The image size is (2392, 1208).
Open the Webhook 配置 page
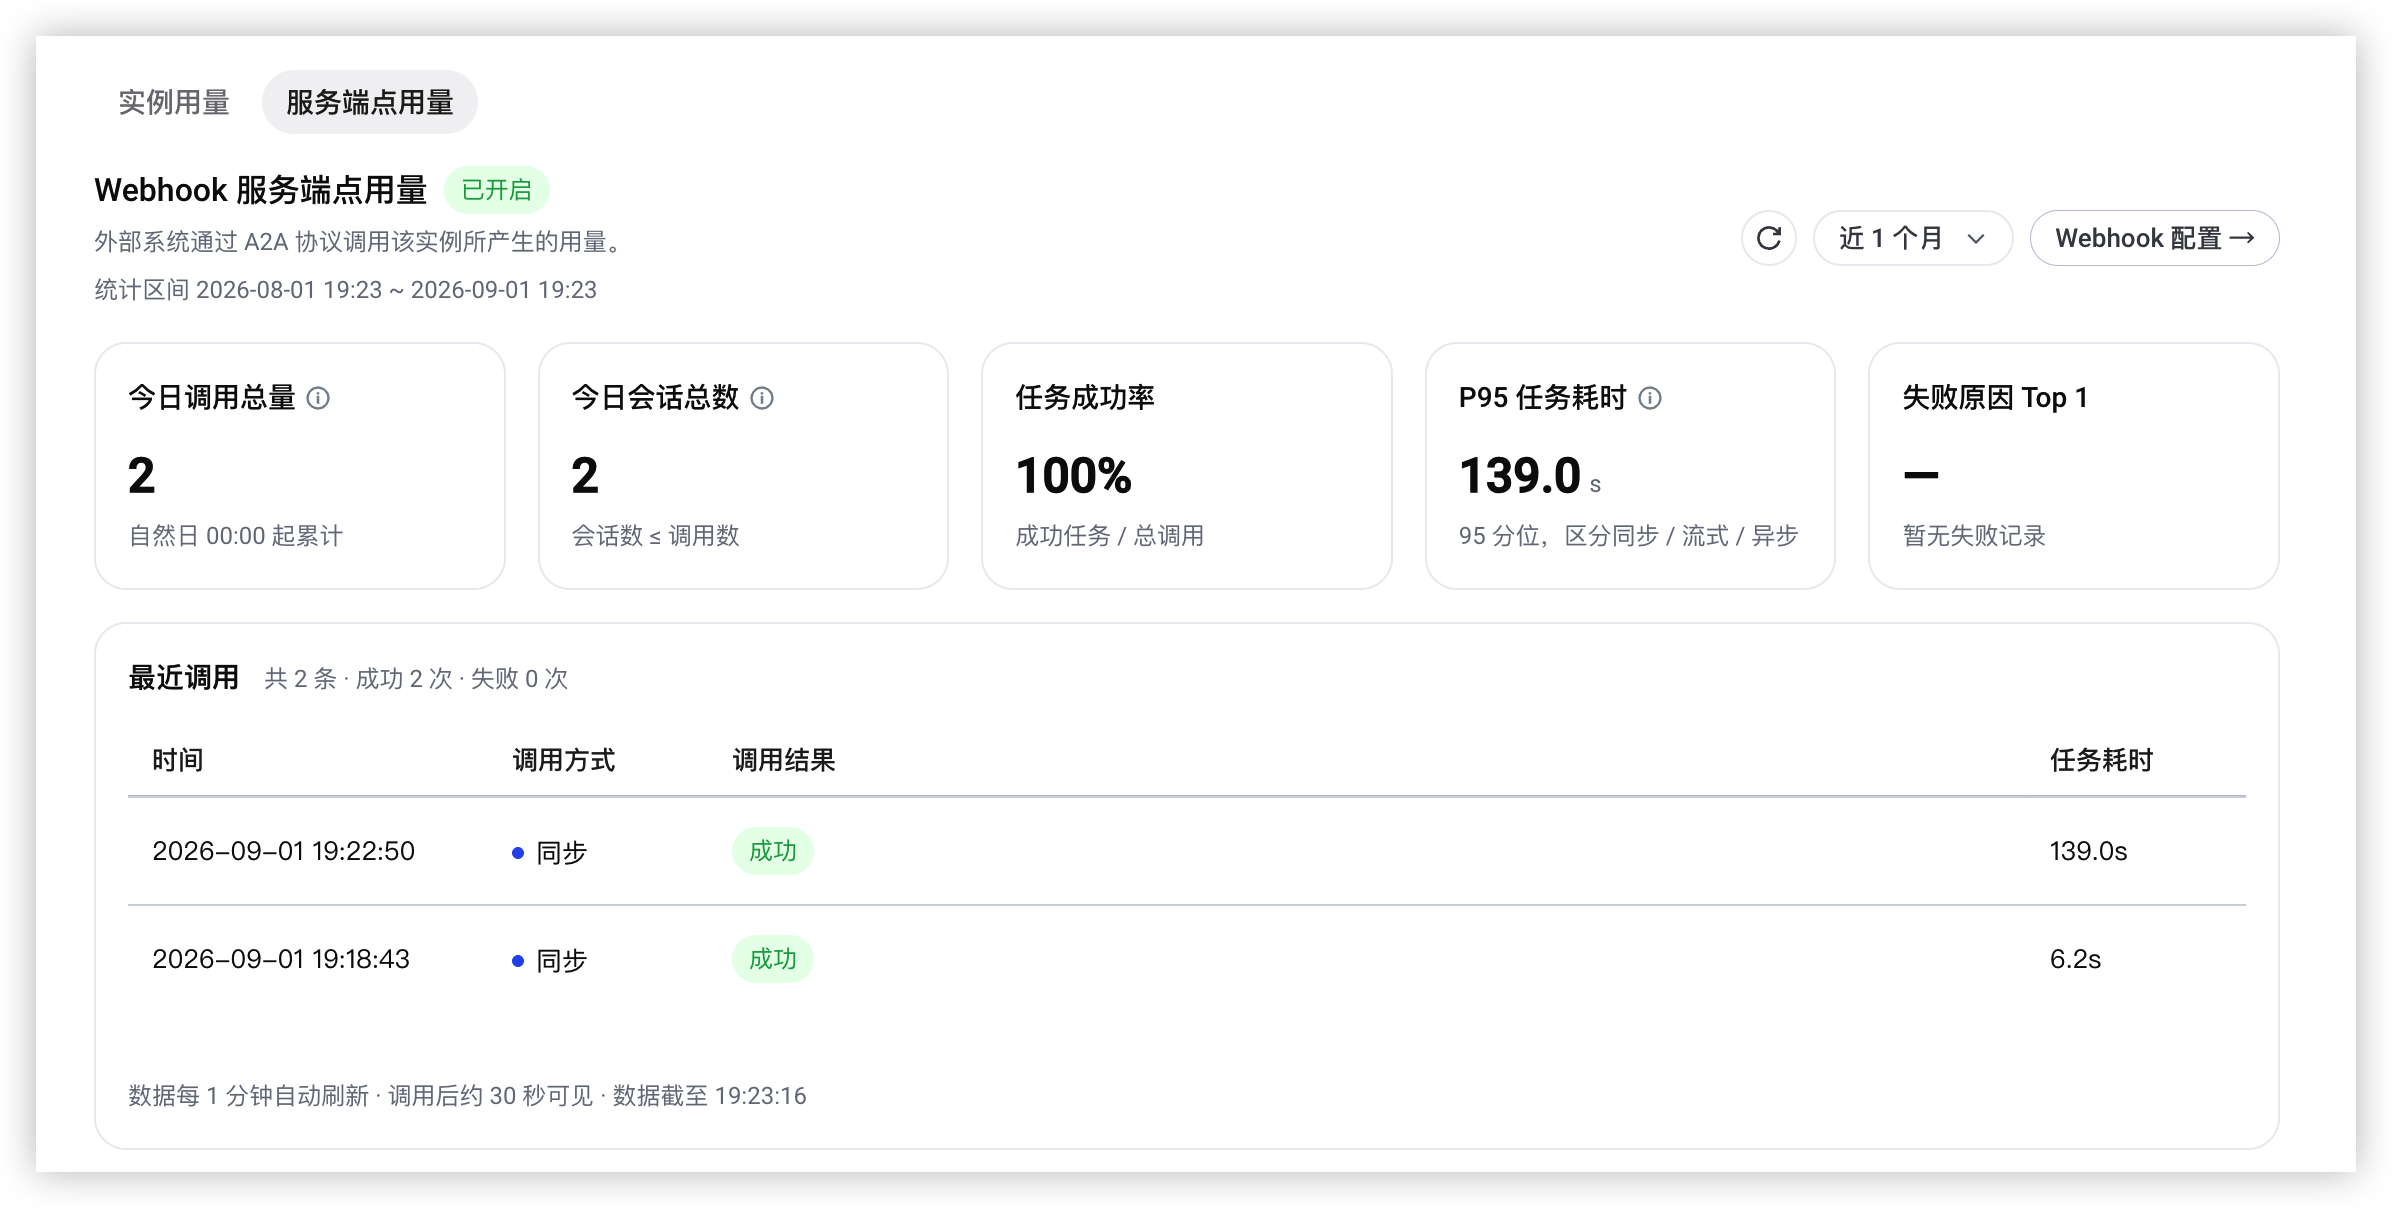pos(2154,238)
